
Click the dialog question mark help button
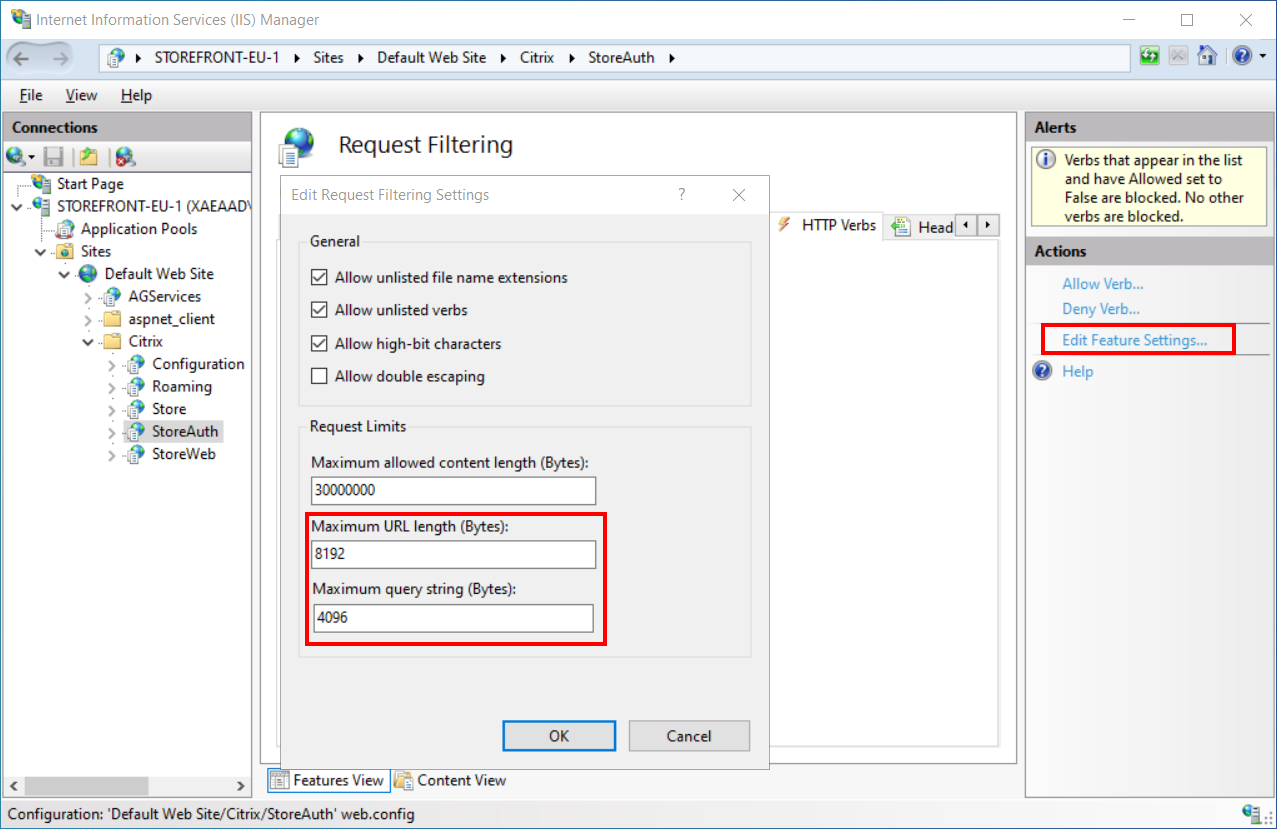pos(682,194)
